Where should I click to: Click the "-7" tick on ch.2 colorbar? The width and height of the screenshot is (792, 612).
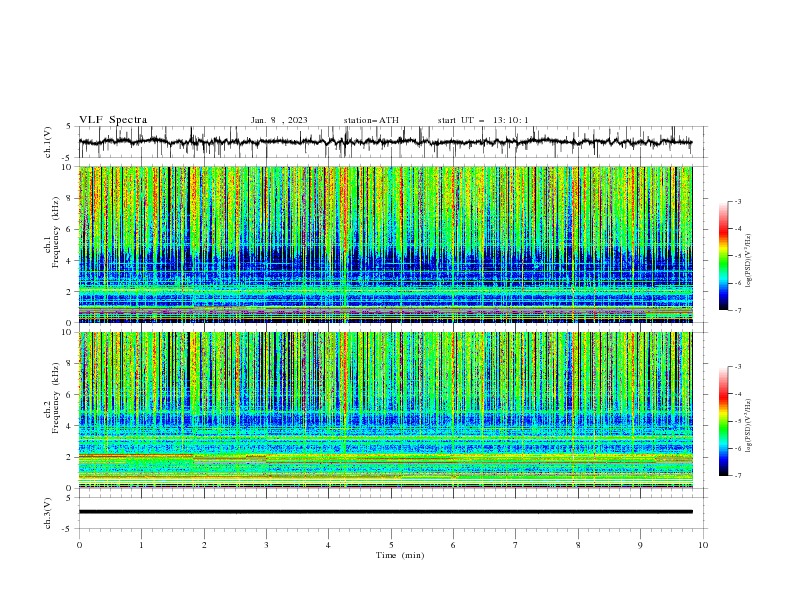(x=738, y=476)
